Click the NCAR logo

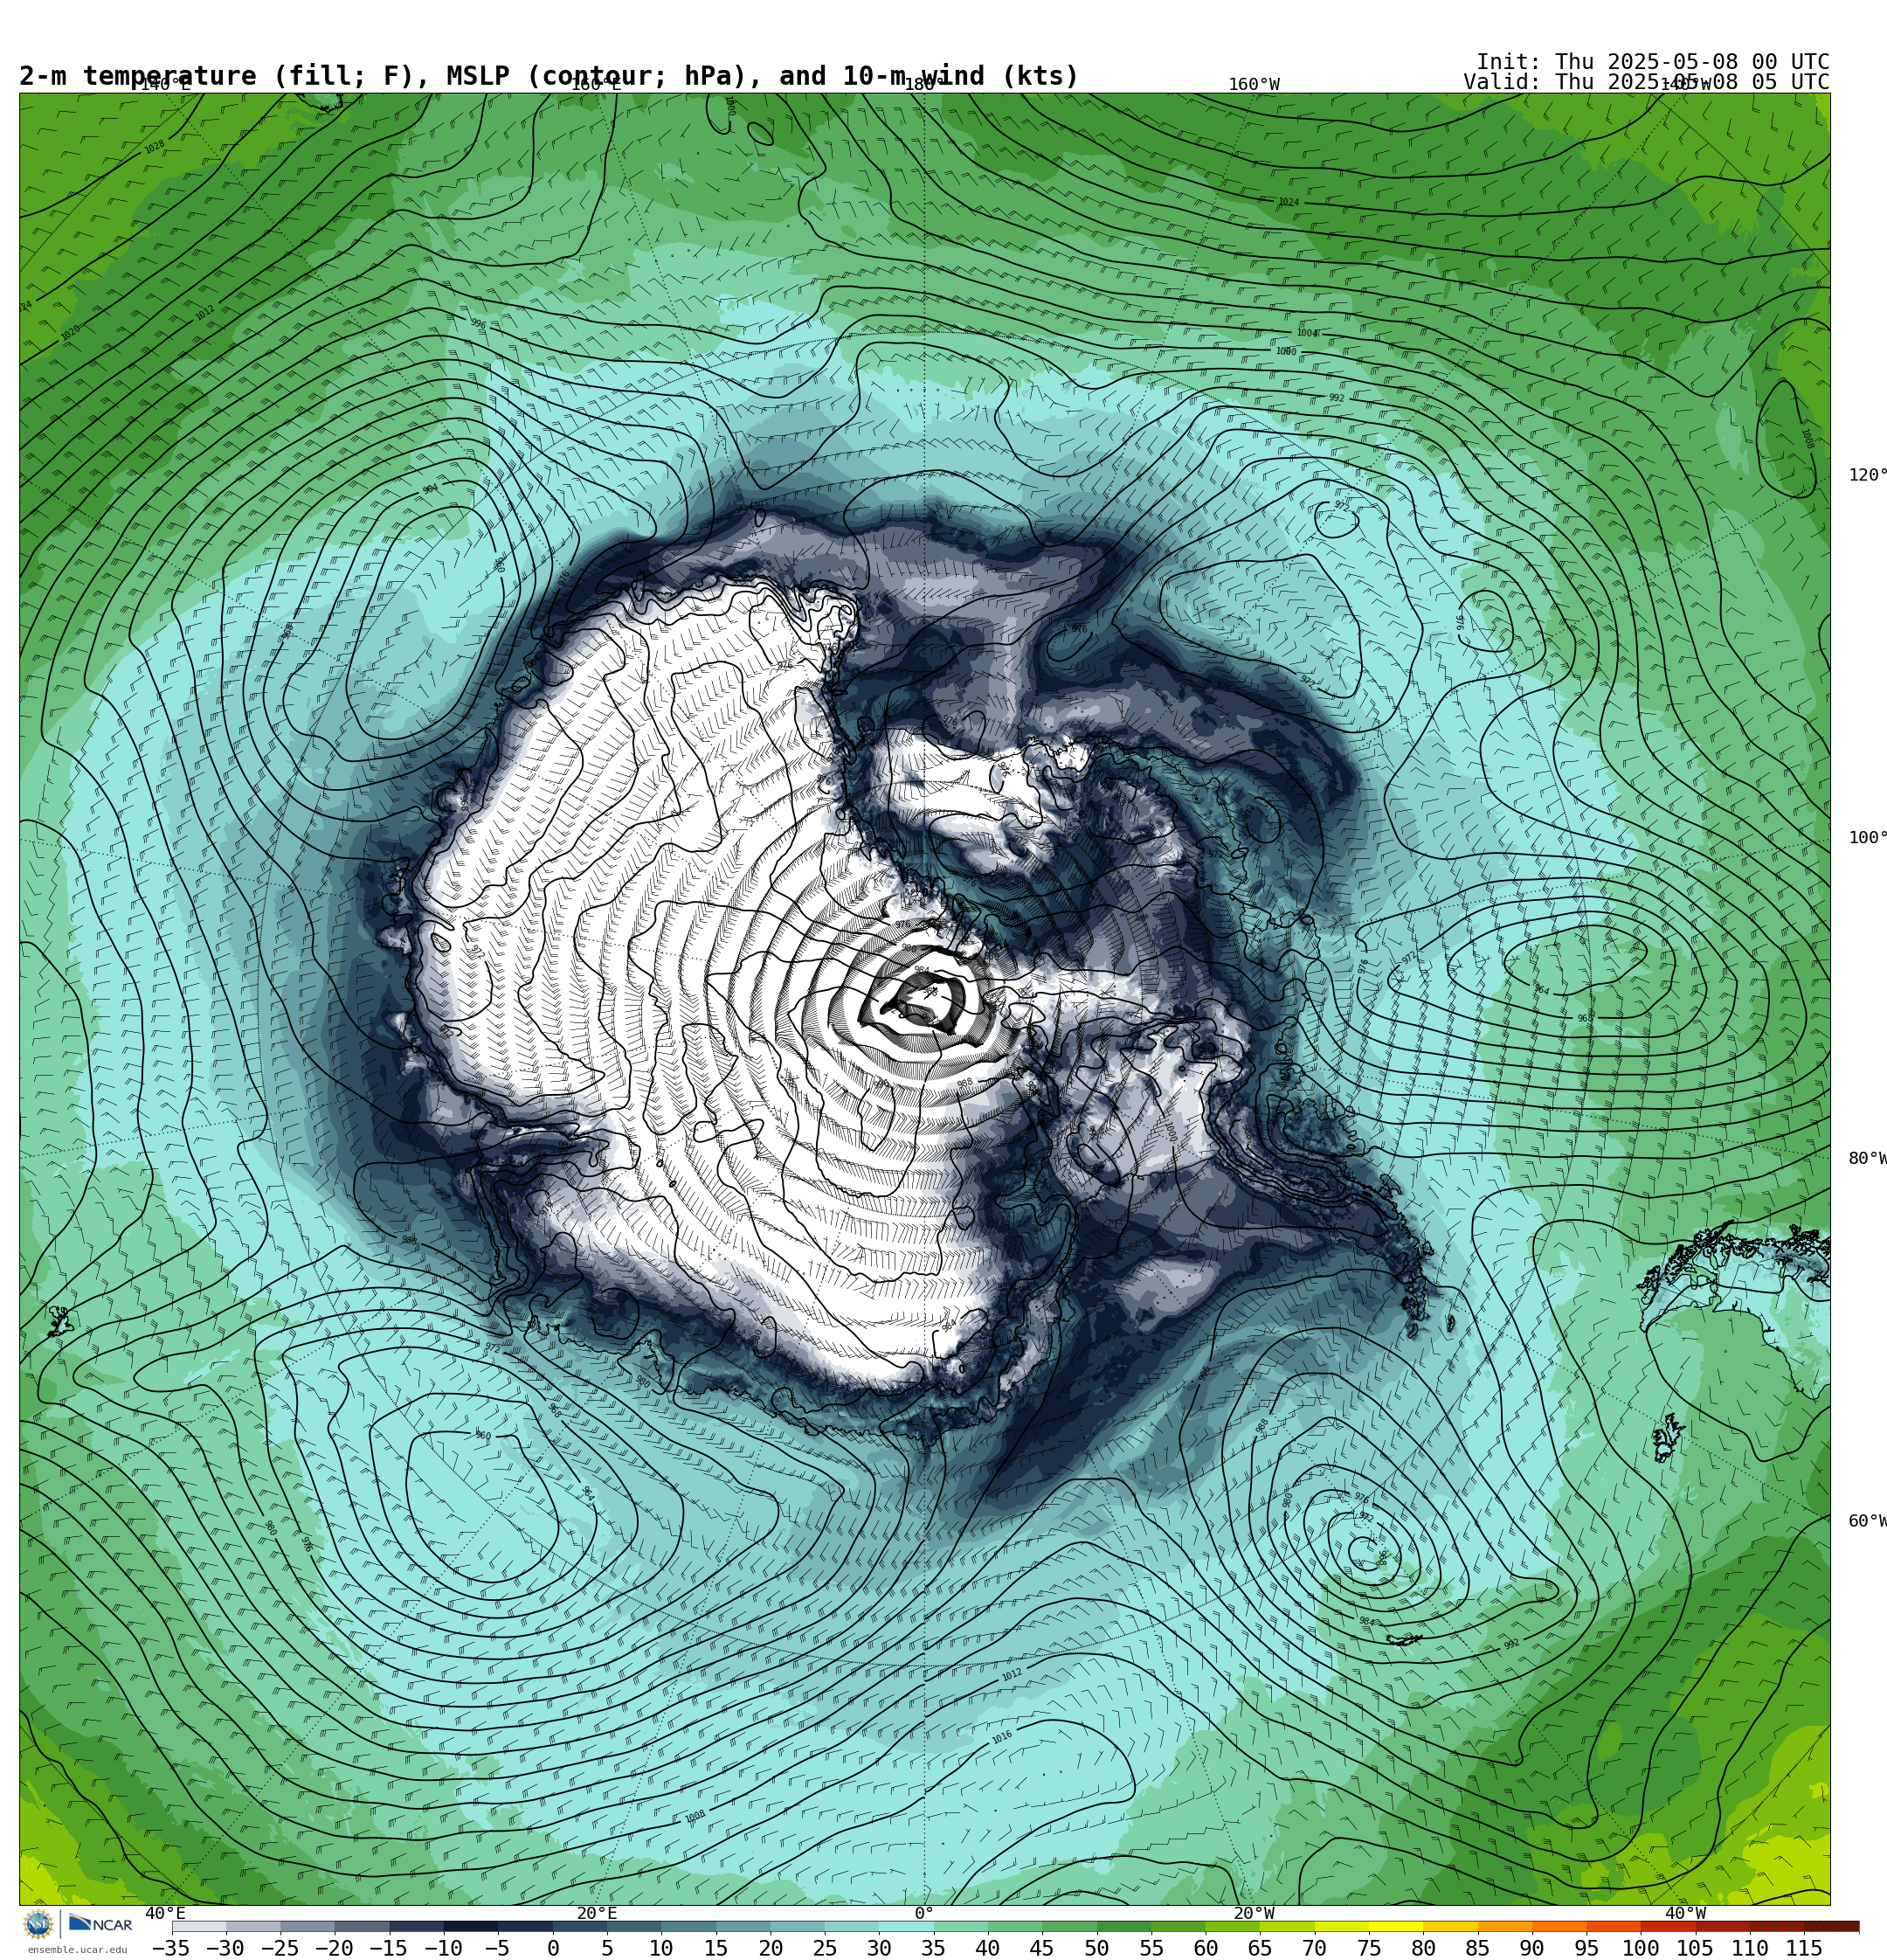pos(101,1924)
